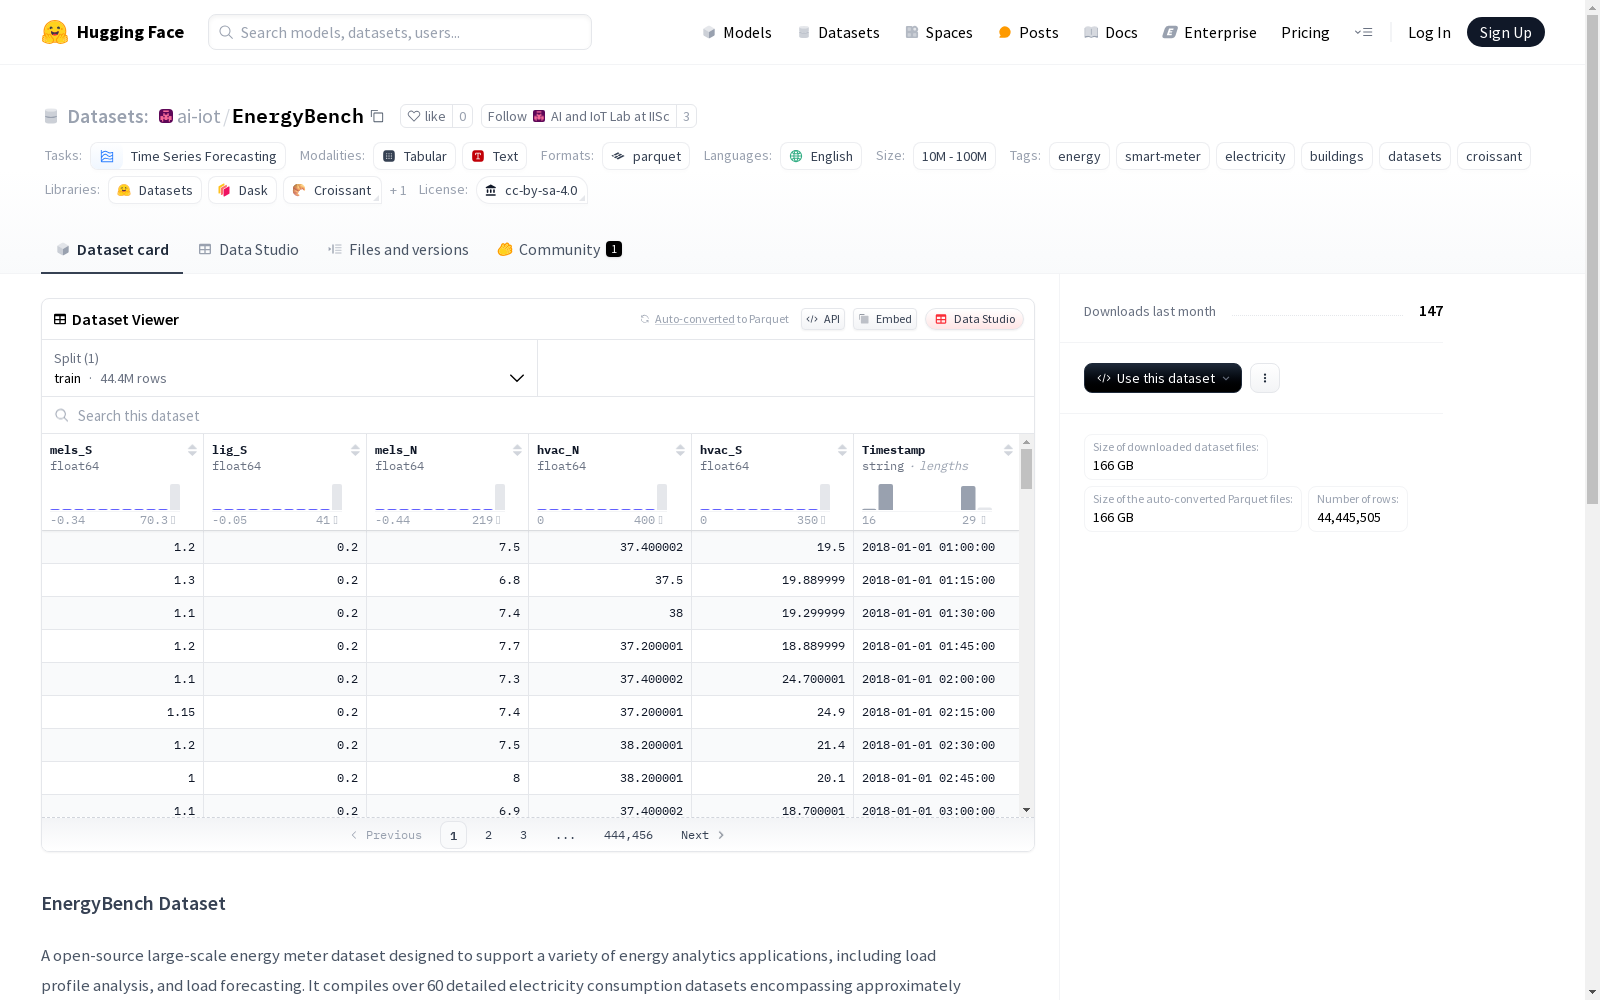Image resolution: width=1600 pixels, height=1000 pixels.
Task: Click the Hugging Face logo icon
Action: pyautogui.click(x=54, y=32)
